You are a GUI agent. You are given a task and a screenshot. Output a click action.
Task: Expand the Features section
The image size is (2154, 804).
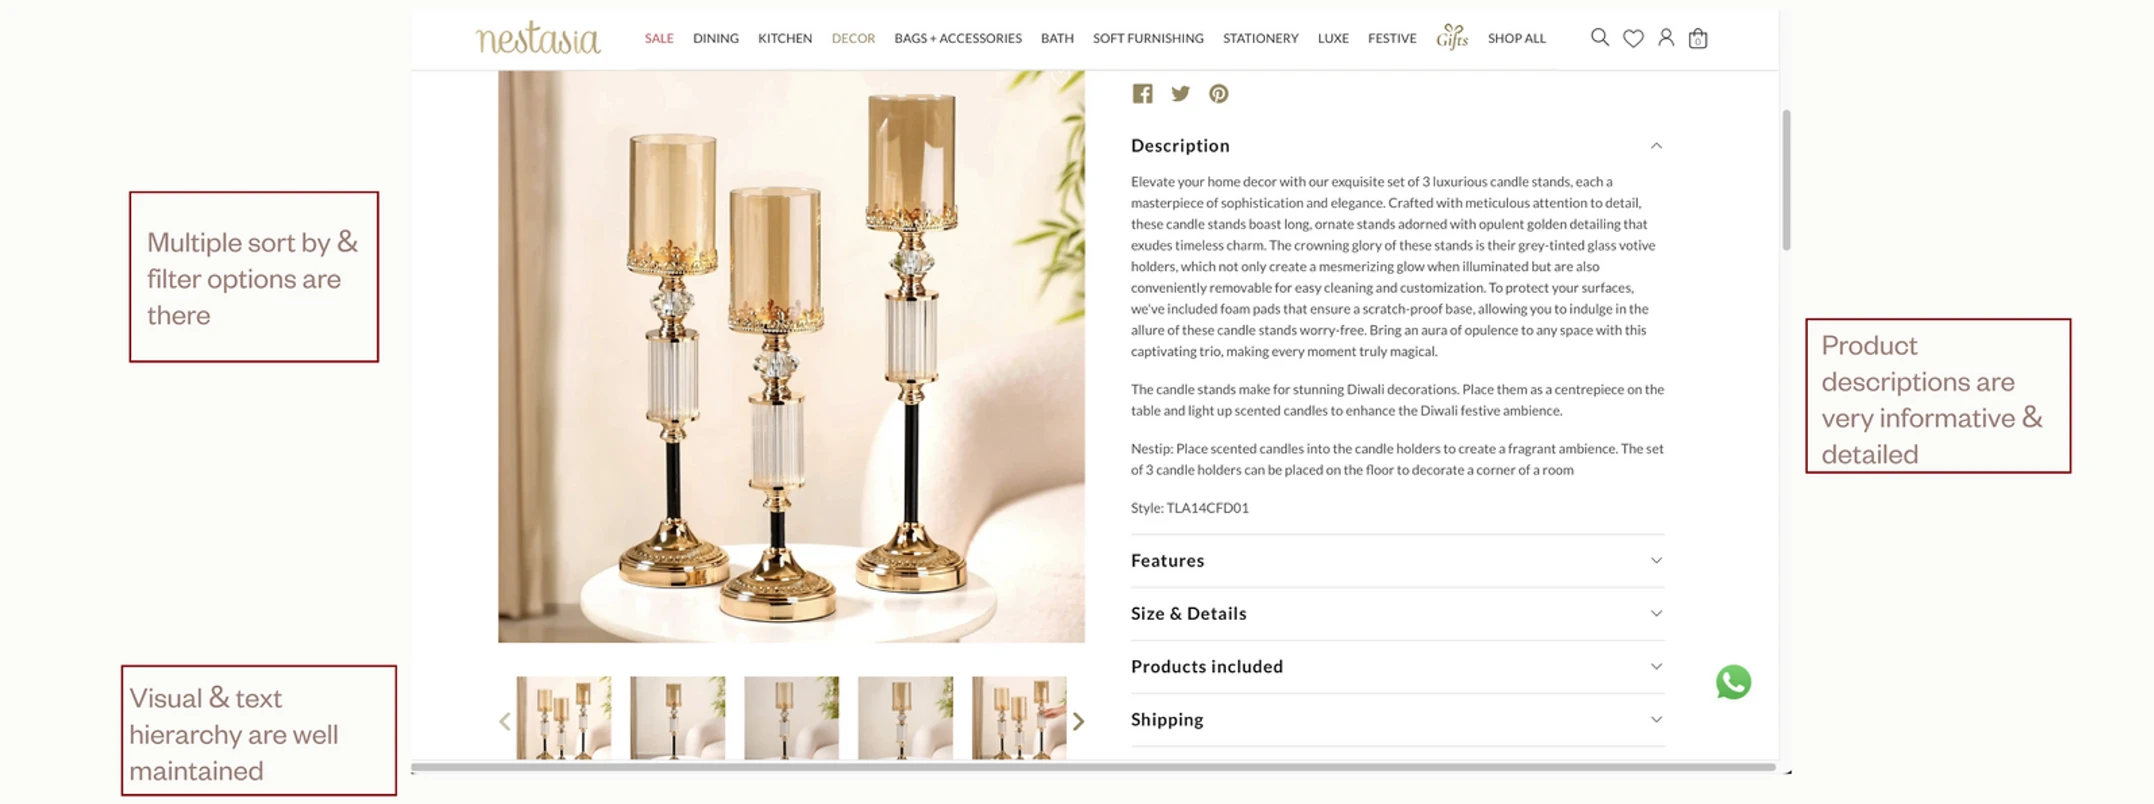(1397, 561)
